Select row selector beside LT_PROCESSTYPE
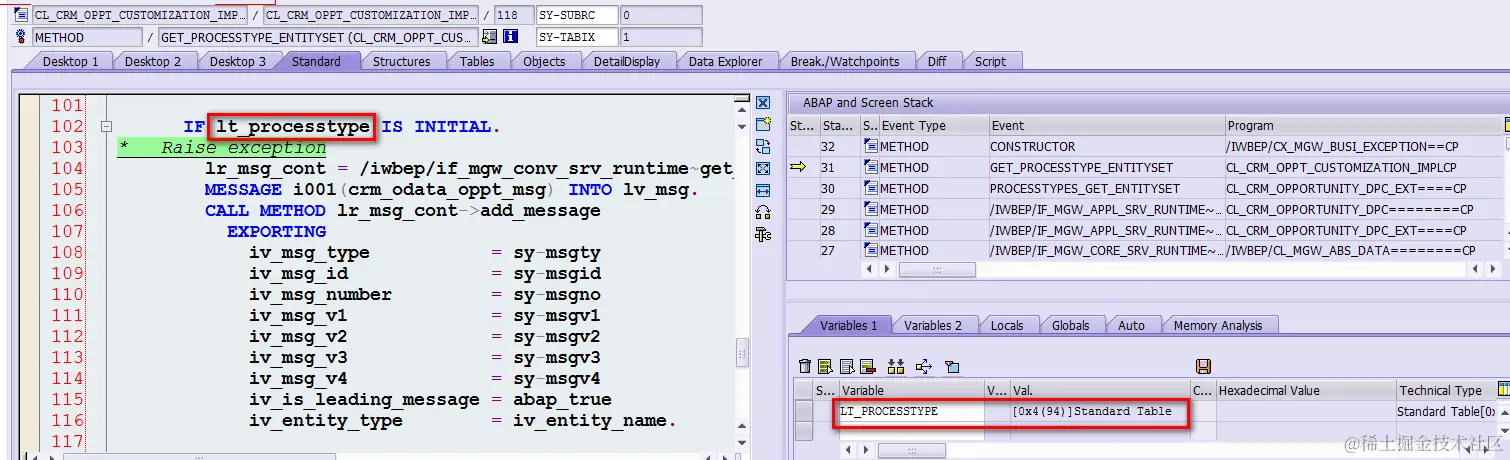This screenshot has height=460, width=1510. point(804,411)
